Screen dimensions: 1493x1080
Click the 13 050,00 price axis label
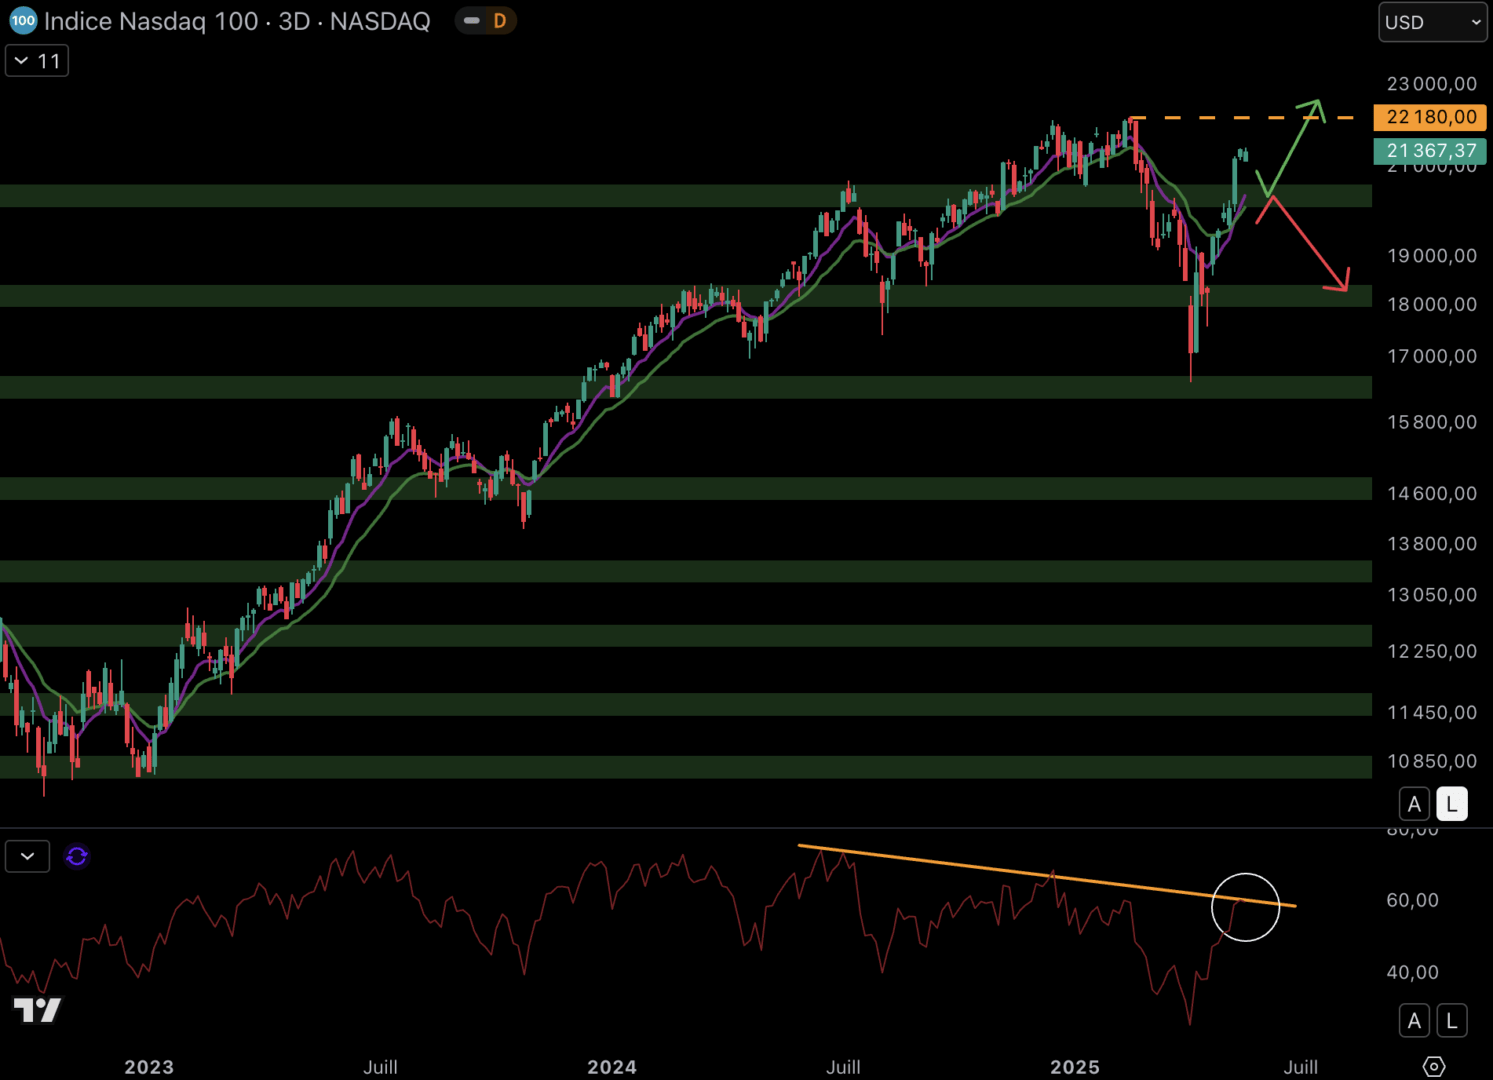pyautogui.click(x=1432, y=595)
